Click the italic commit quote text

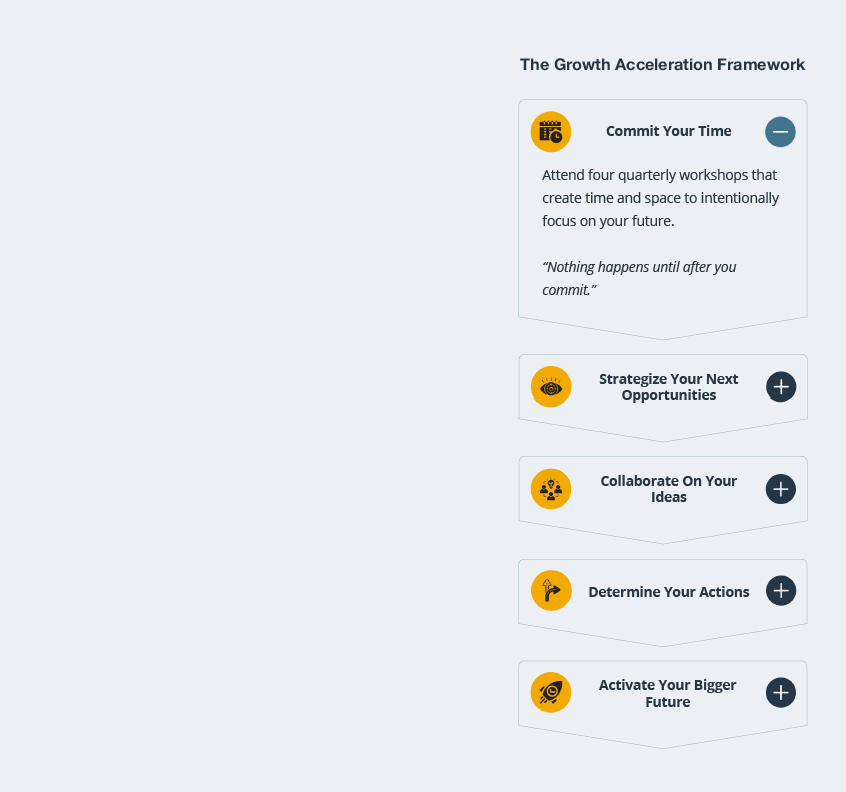639,278
